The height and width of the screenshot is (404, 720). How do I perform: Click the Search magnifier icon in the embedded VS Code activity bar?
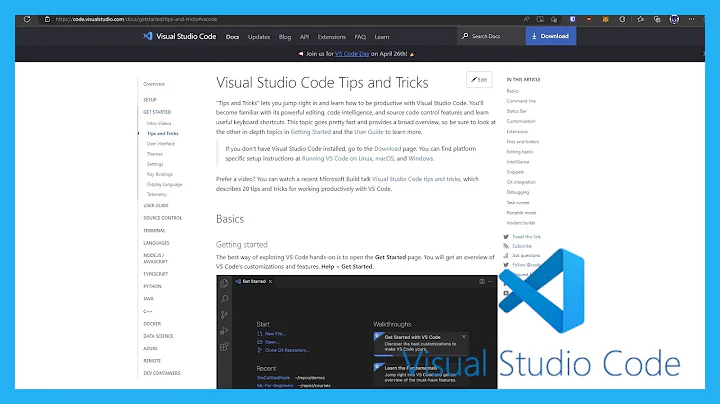click(224, 299)
